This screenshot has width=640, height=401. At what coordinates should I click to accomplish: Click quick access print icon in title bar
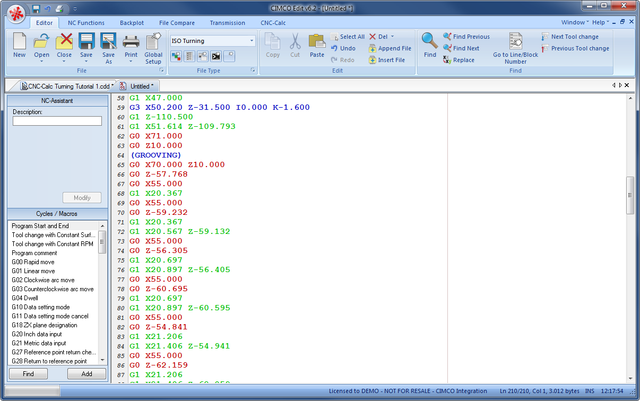(x=60, y=8)
